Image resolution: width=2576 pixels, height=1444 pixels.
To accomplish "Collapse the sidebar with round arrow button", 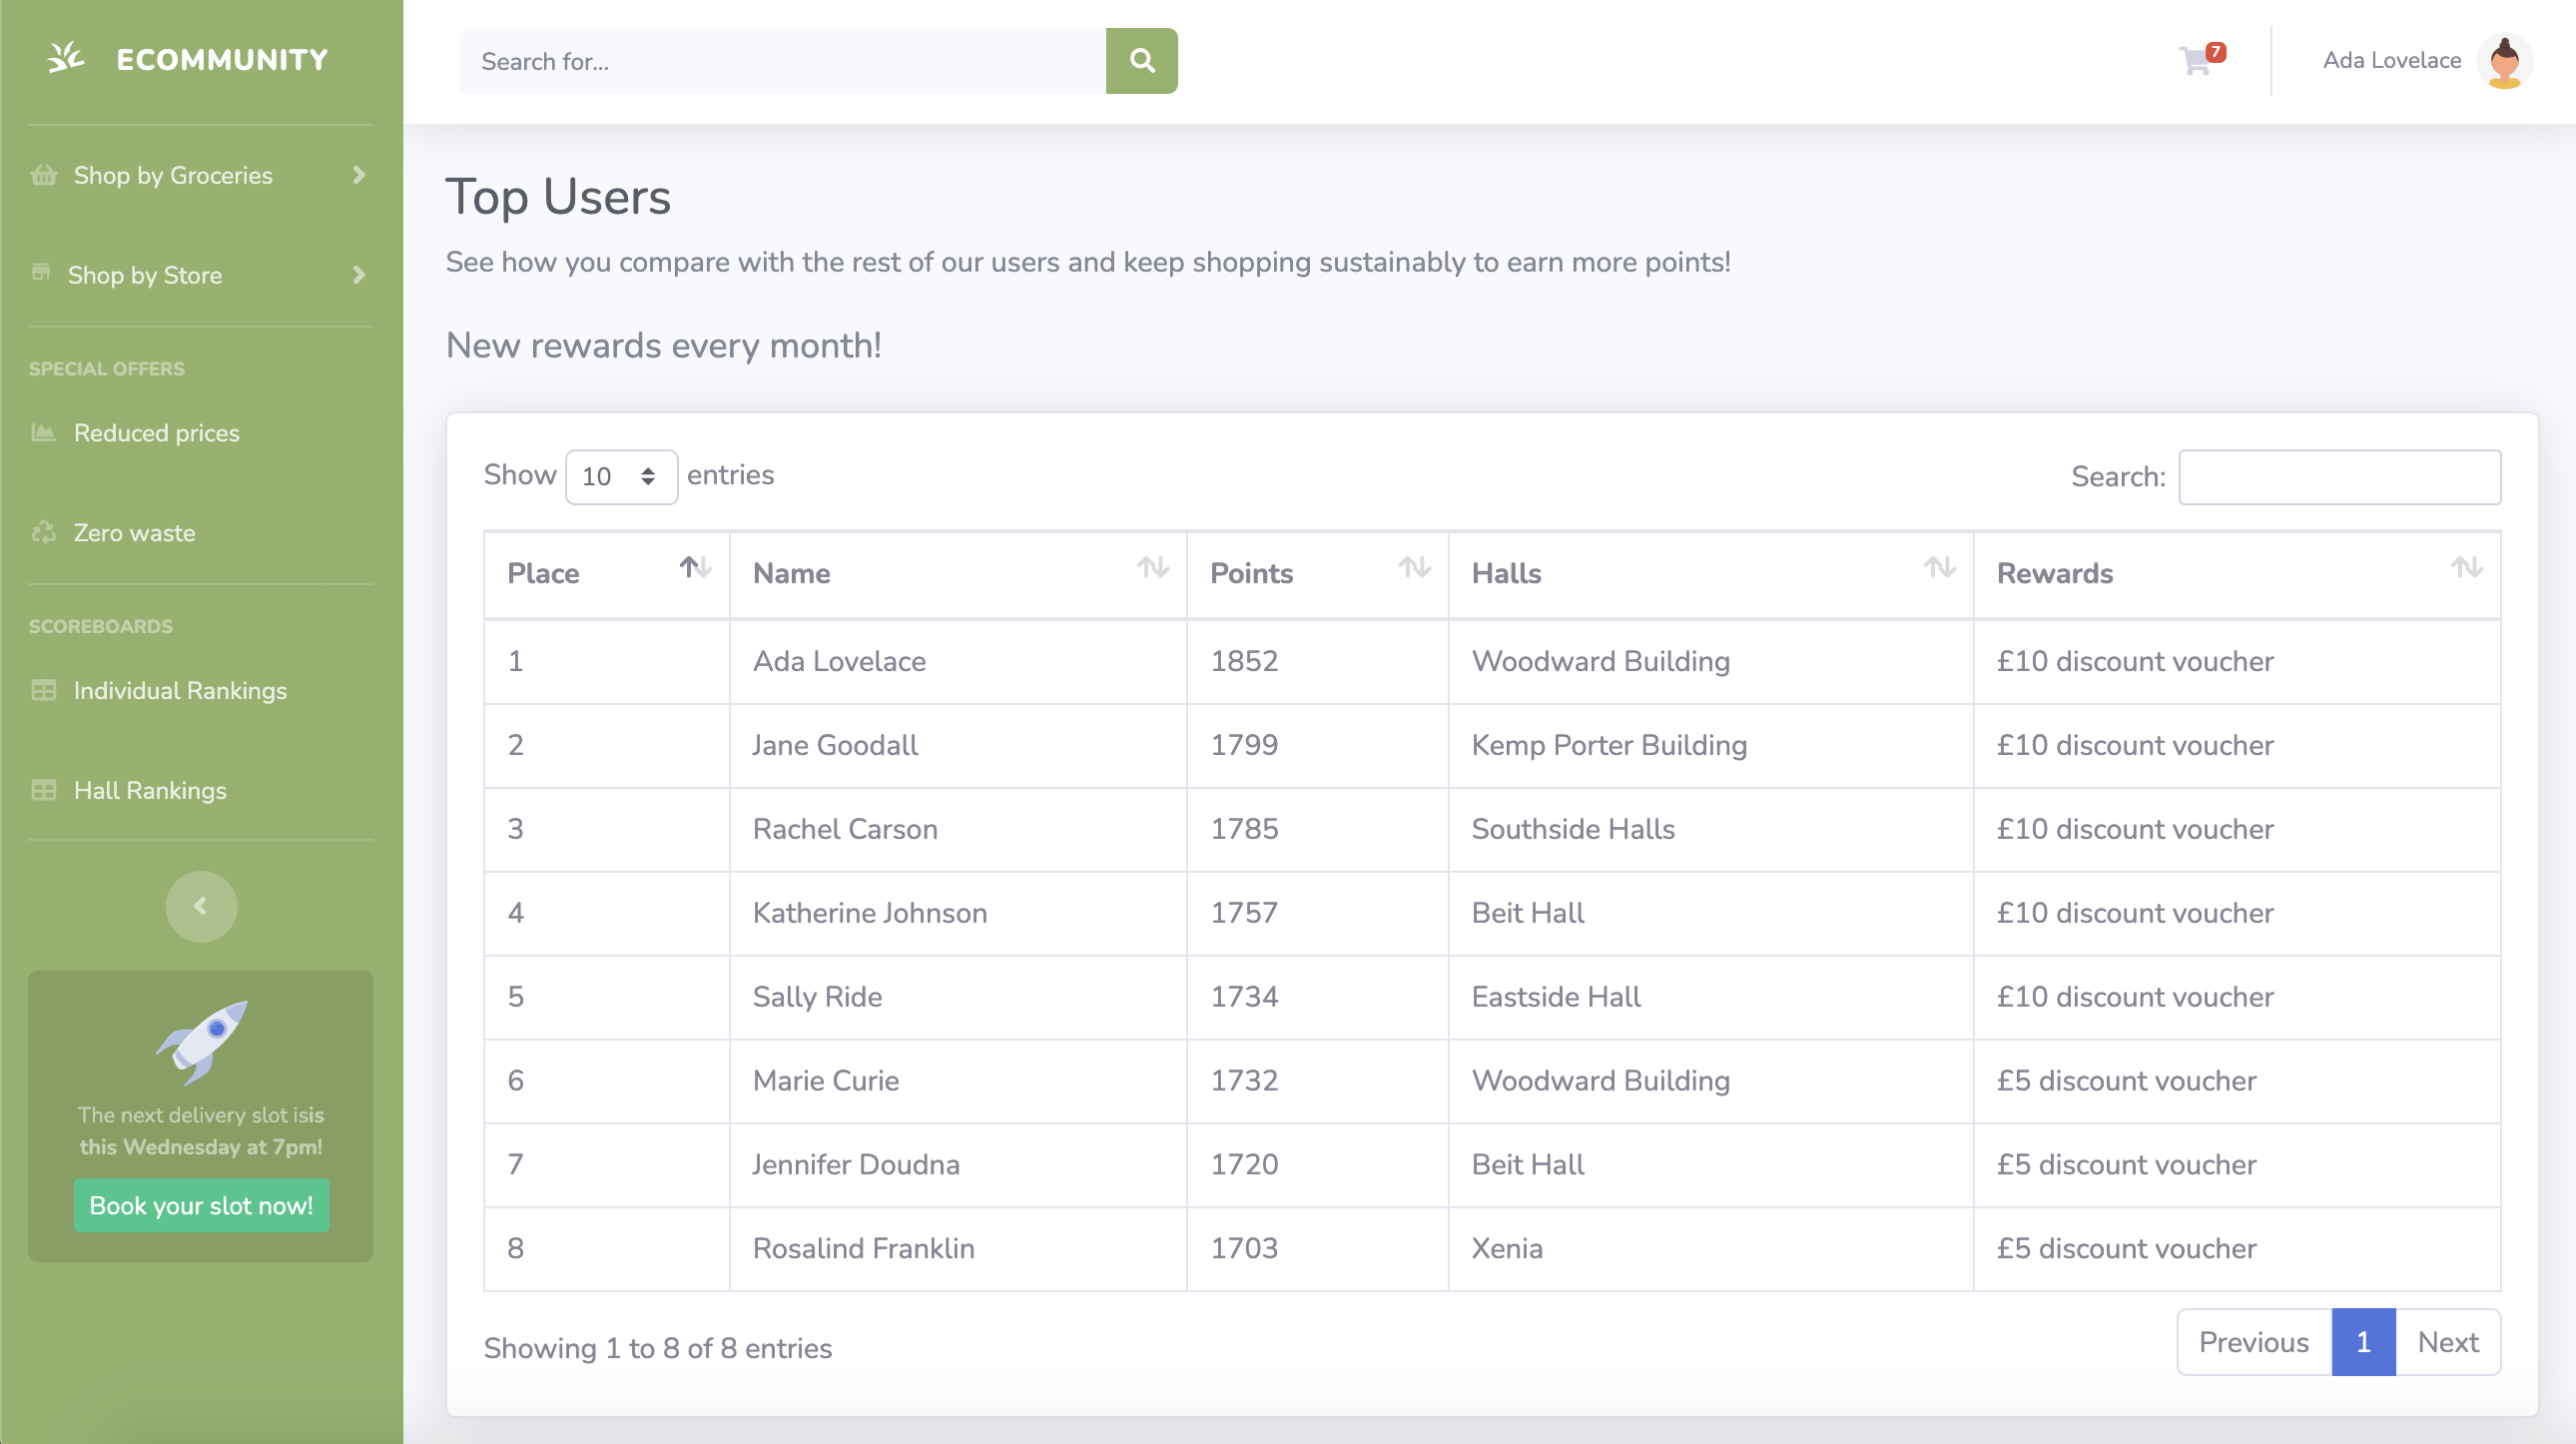I will point(201,906).
